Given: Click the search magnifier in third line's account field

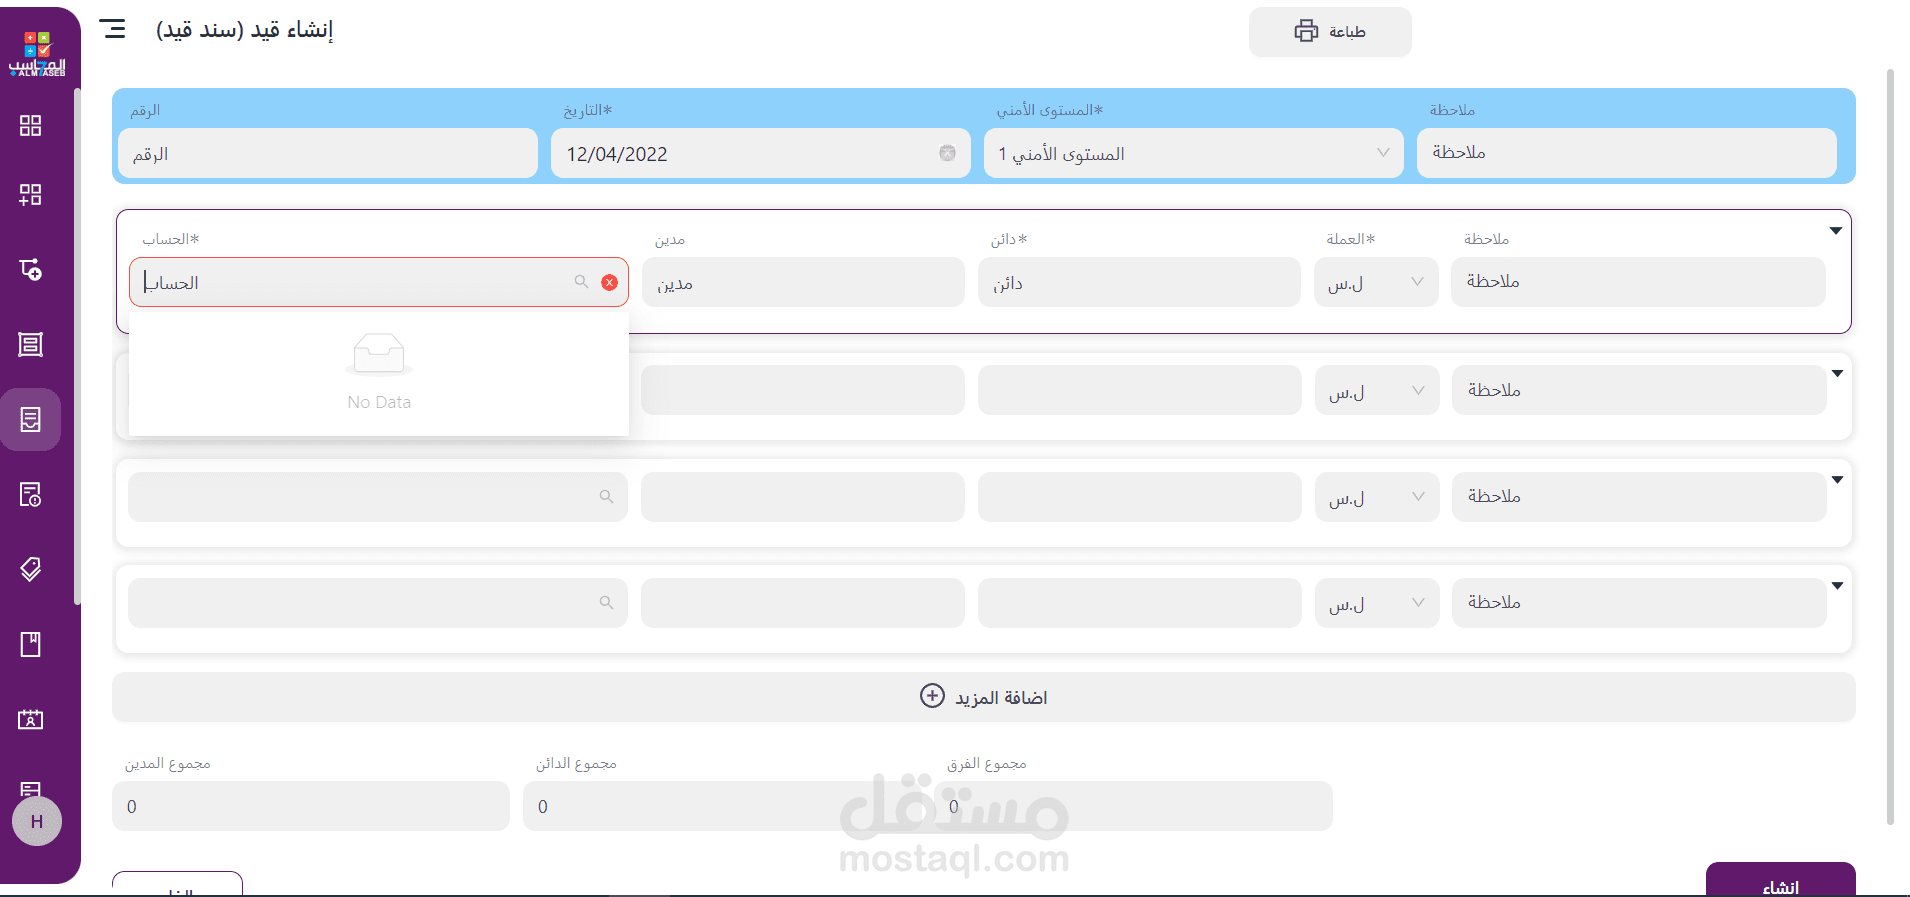Looking at the screenshot, I should click(606, 496).
